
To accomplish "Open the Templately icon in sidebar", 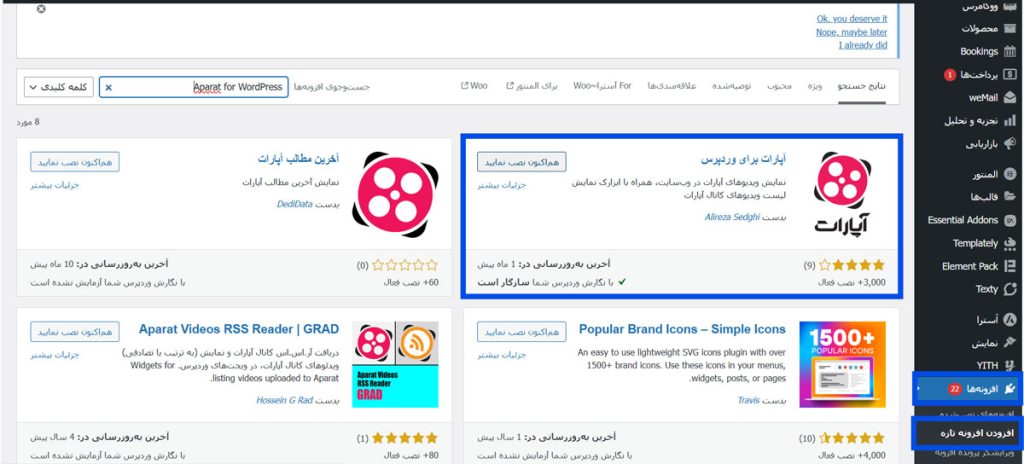I will pyautogui.click(x=1009, y=243).
